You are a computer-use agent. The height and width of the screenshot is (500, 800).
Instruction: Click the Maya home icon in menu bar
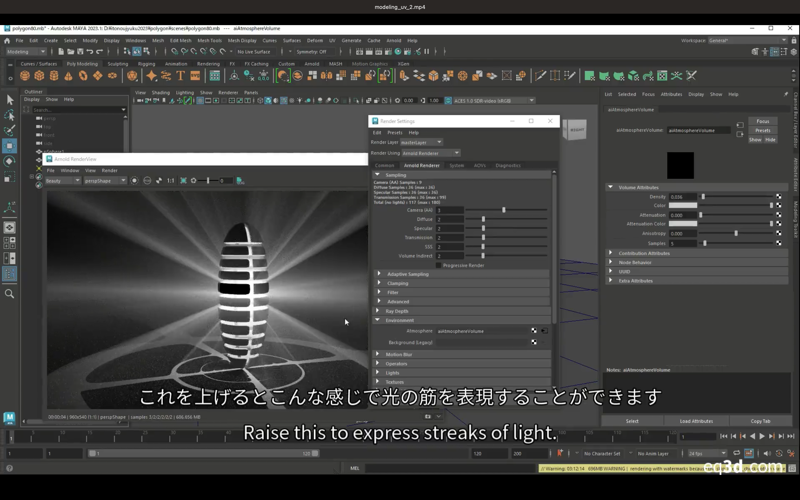point(7,40)
